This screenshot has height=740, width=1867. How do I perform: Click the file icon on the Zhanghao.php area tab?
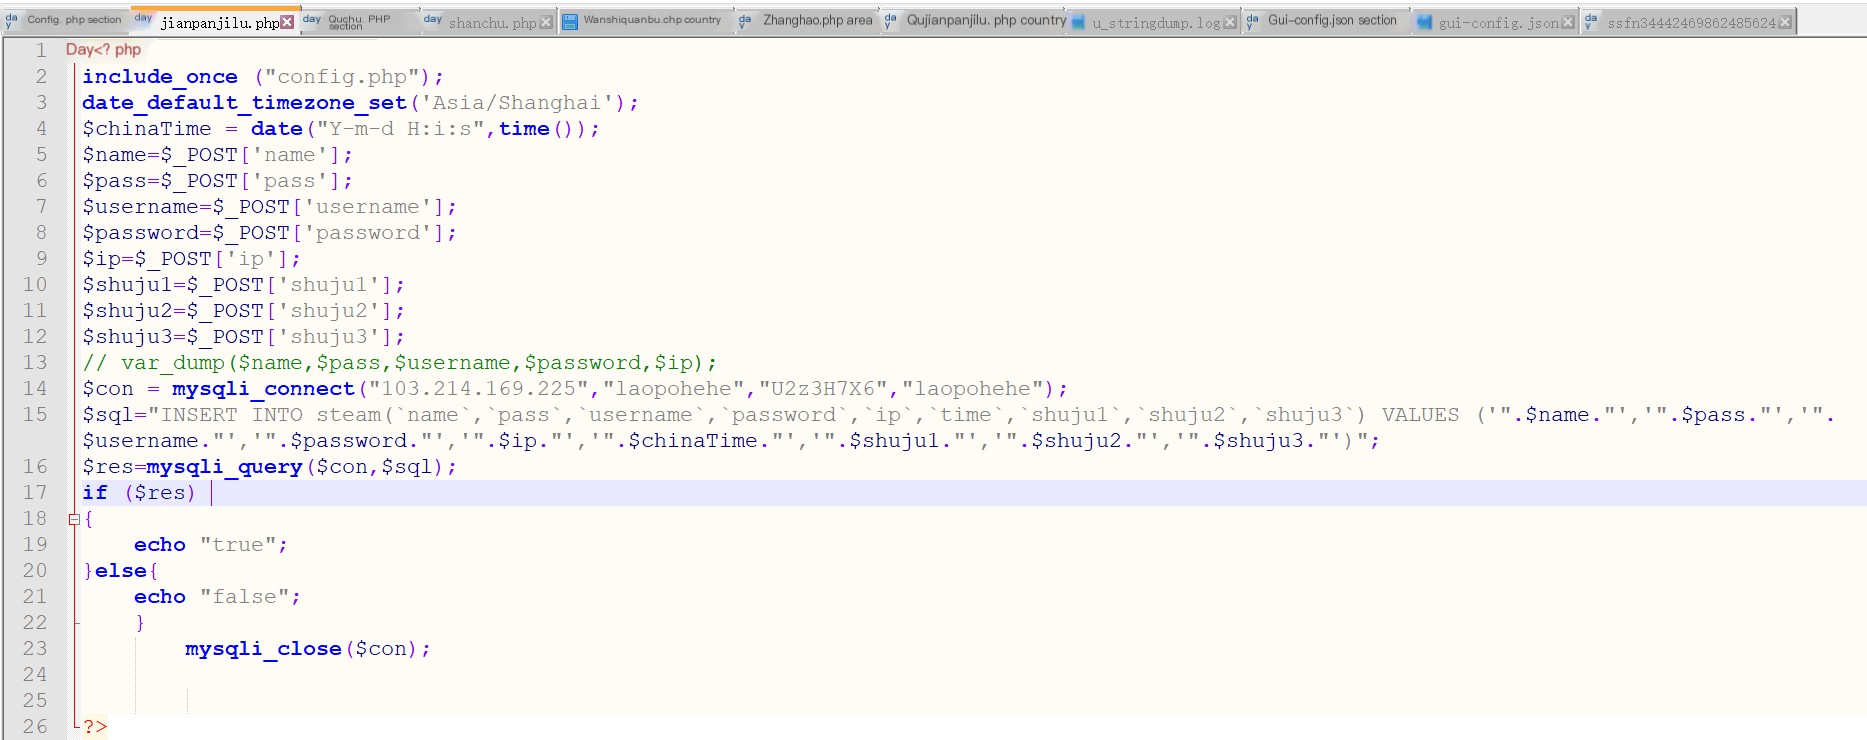coord(745,21)
